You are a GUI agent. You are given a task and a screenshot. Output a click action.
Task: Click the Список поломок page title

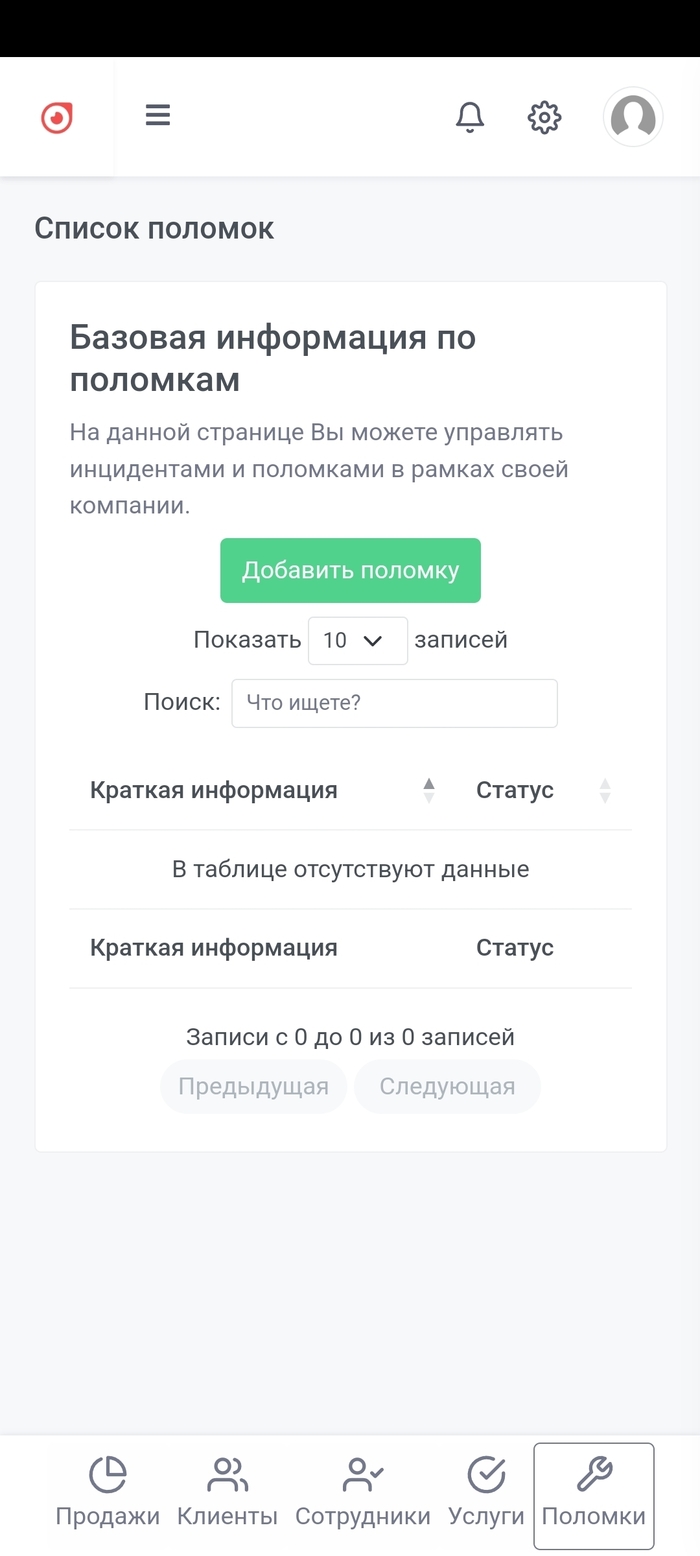[x=154, y=229]
